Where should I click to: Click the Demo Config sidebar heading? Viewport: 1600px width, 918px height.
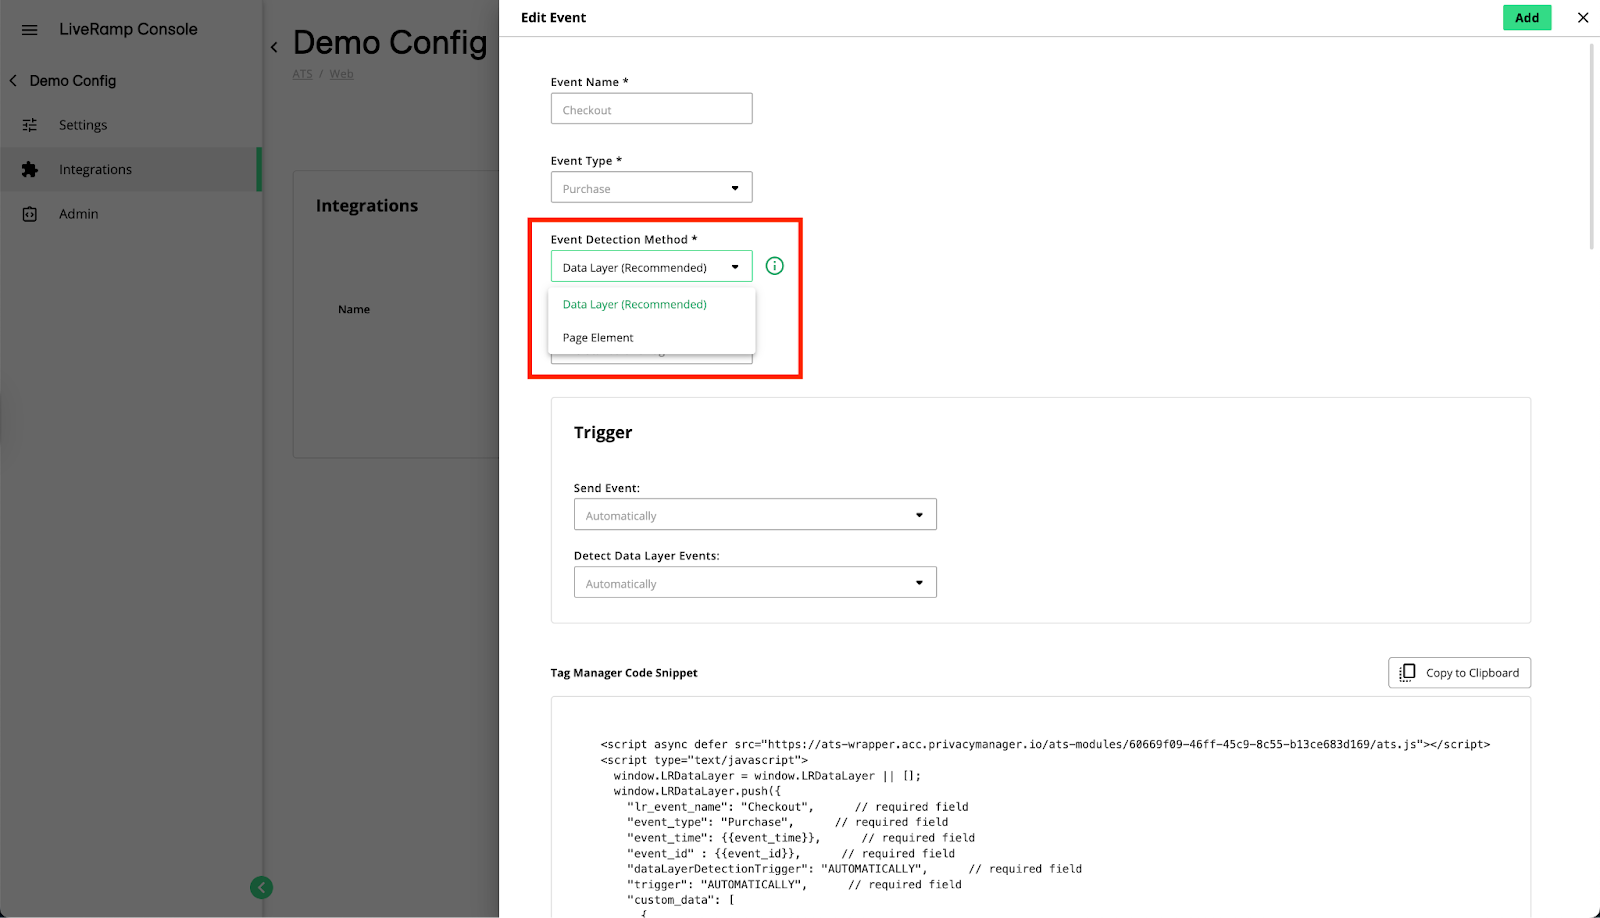click(x=73, y=81)
